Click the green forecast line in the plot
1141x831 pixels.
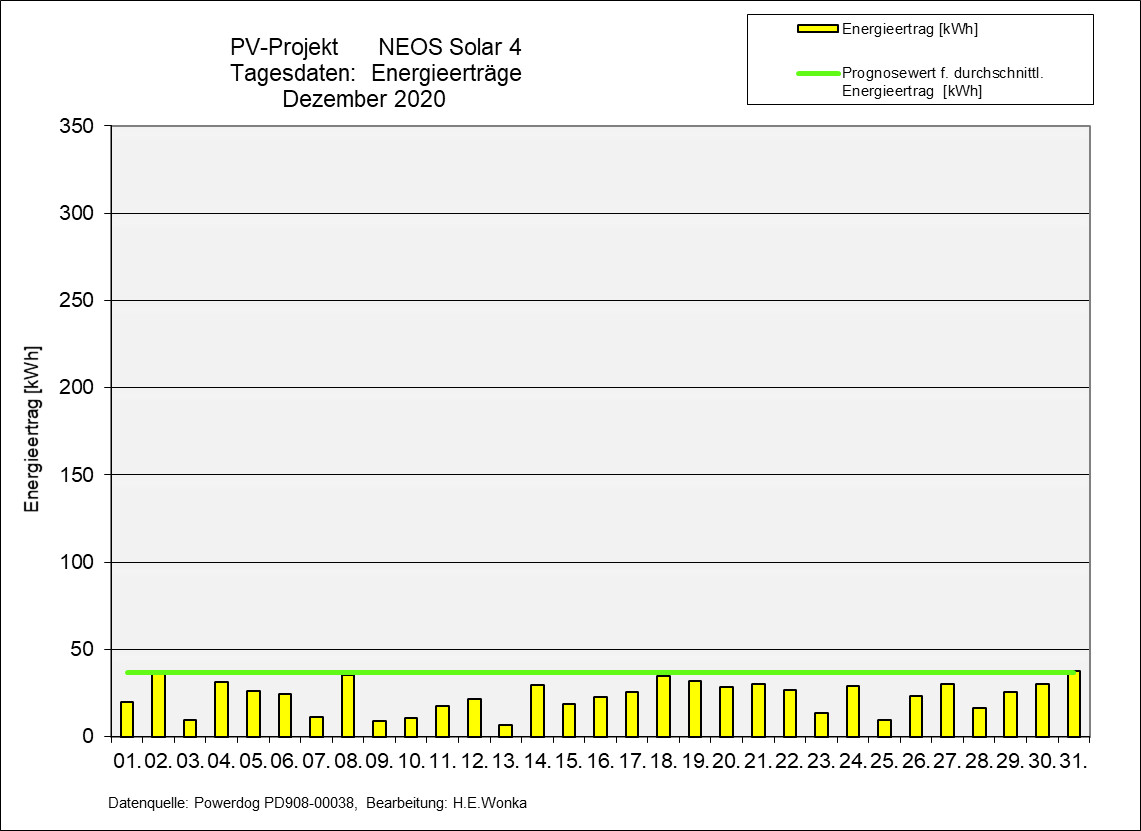click(600, 672)
